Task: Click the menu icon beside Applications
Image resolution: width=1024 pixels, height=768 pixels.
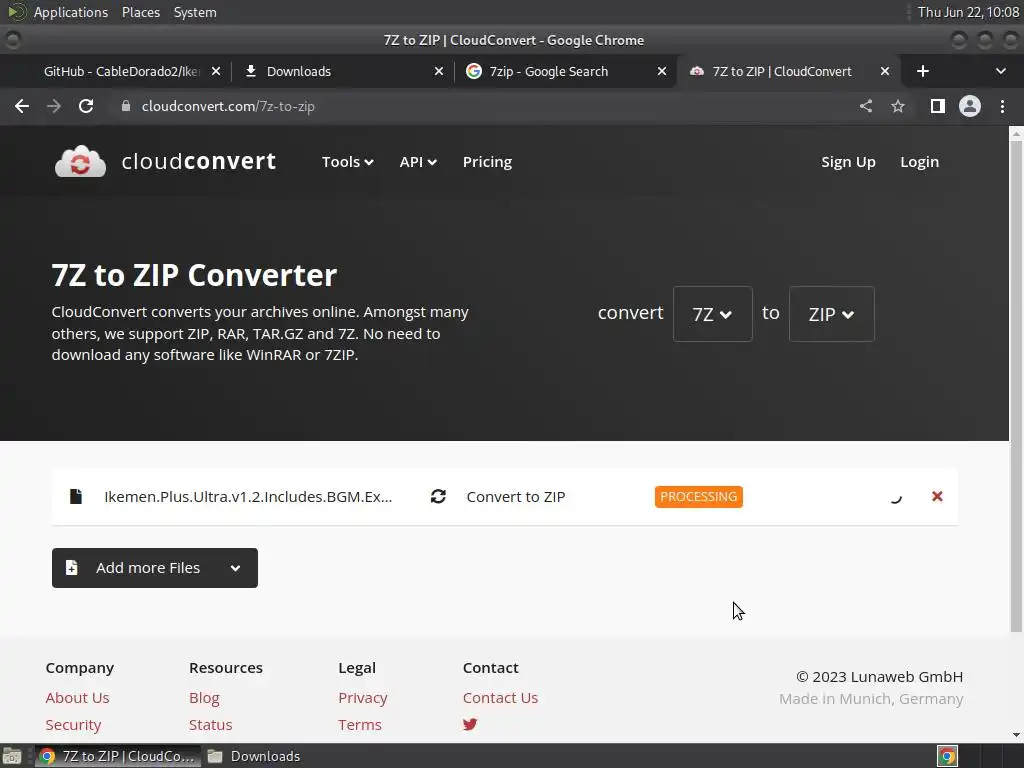Action: [x=16, y=12]
